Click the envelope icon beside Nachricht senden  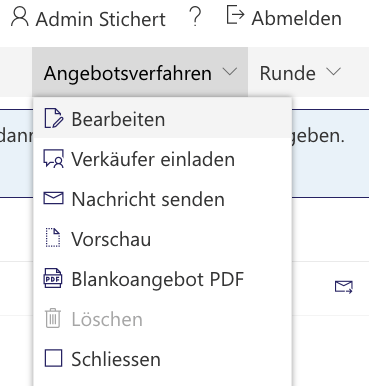pos(53,198)
